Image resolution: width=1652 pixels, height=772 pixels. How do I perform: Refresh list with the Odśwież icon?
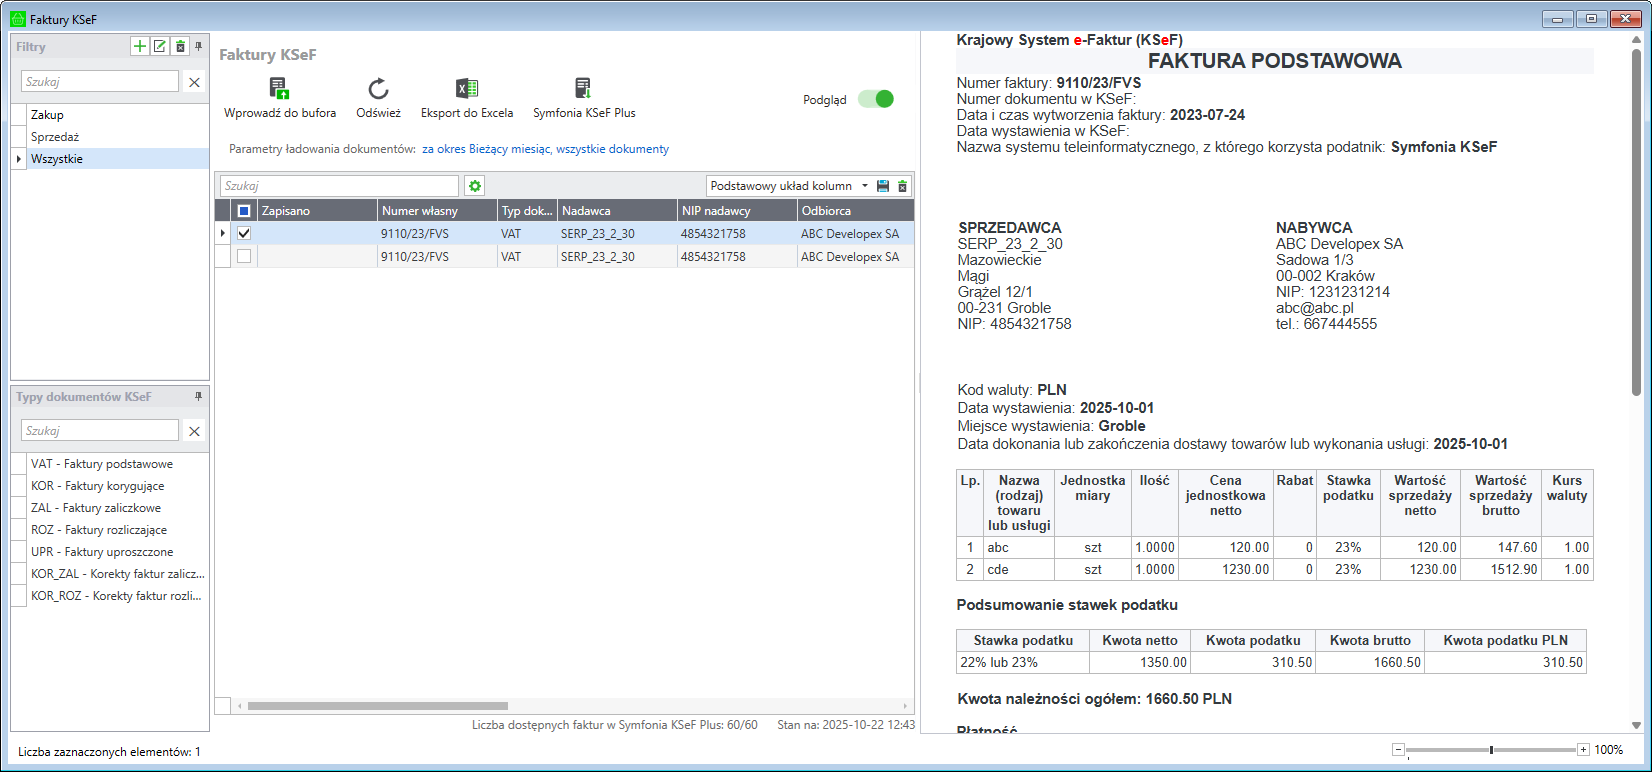tap(378, 89)
